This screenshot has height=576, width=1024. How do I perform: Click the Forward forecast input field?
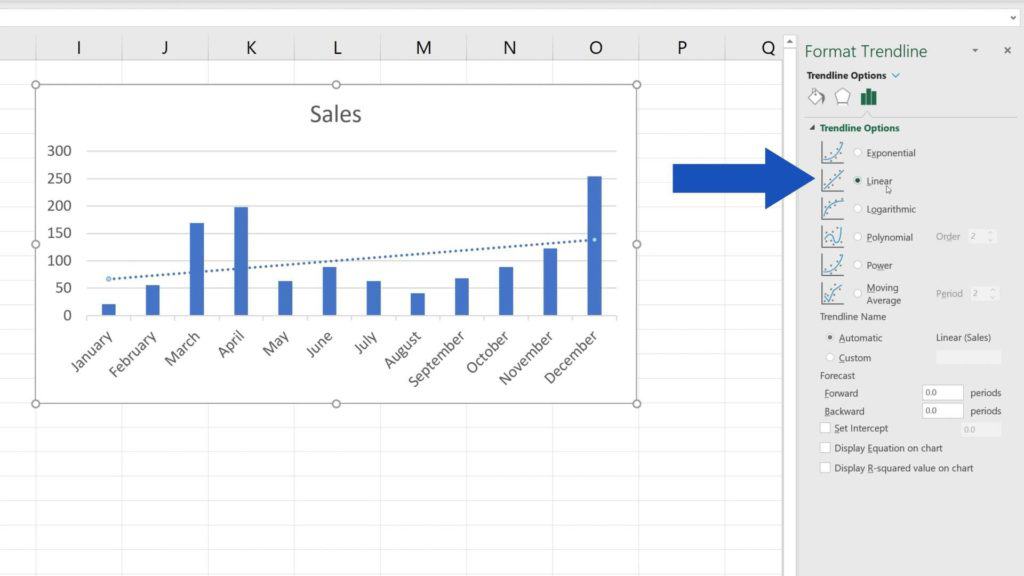click(941, 392)
